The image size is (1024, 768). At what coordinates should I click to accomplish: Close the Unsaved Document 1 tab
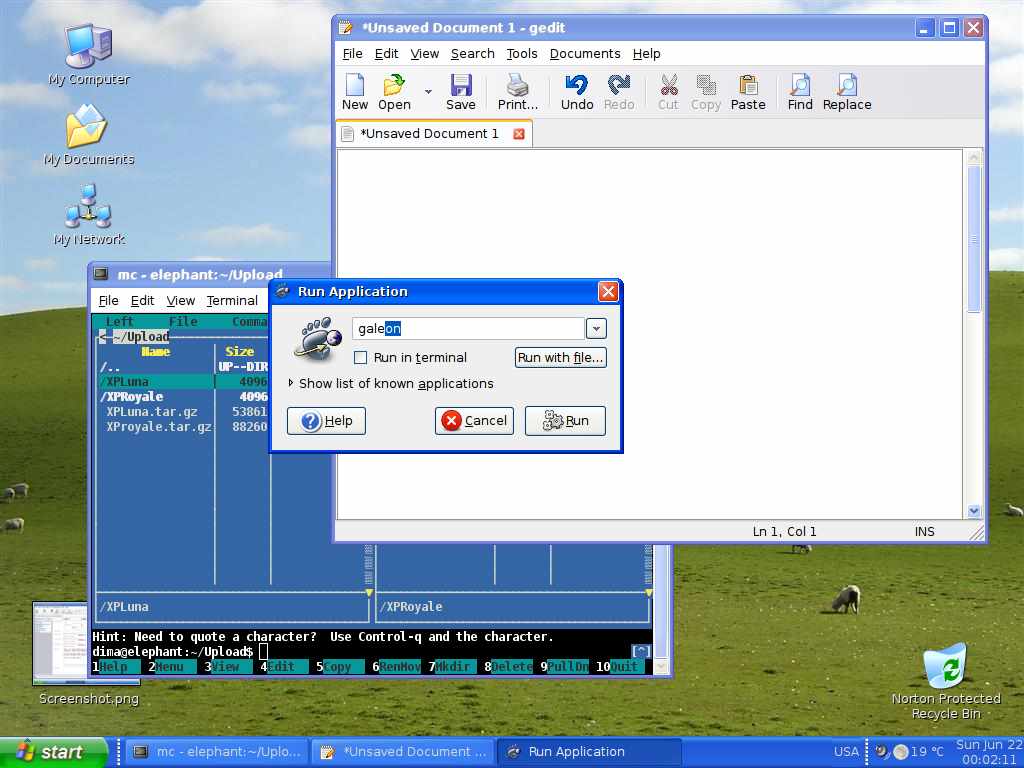pos(519,134)
